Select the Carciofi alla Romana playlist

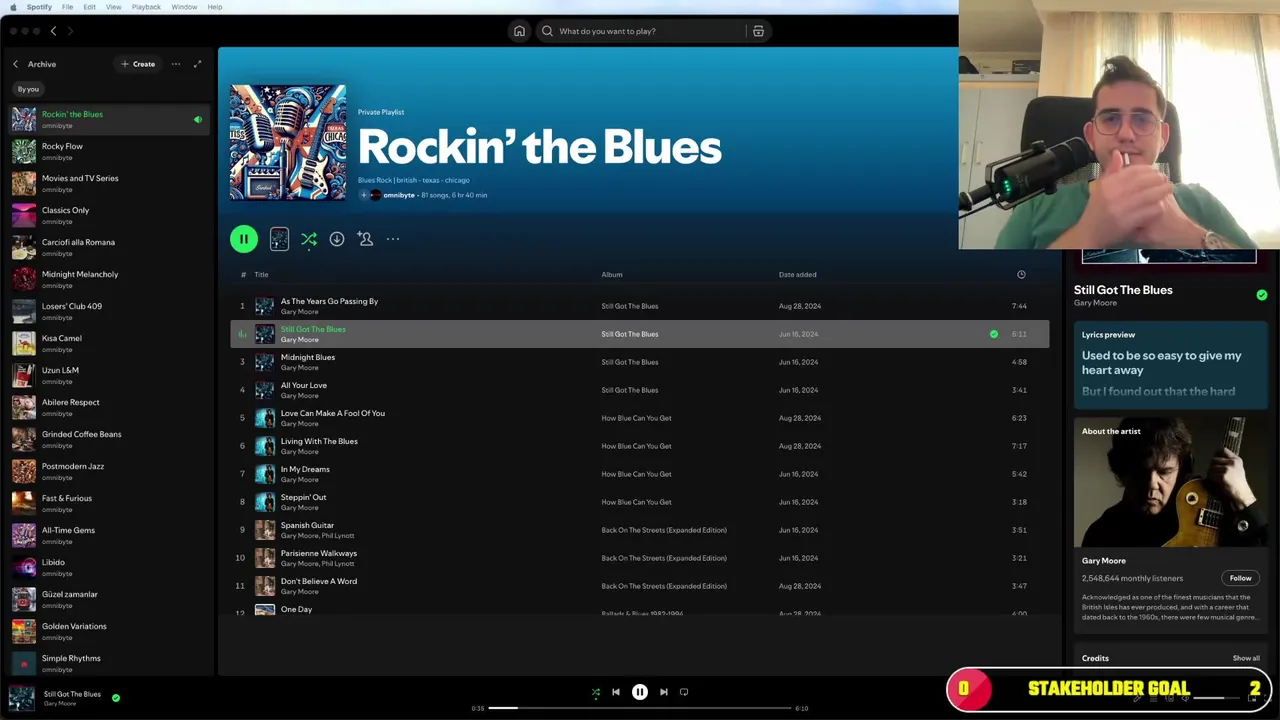[x=110, y=247]
